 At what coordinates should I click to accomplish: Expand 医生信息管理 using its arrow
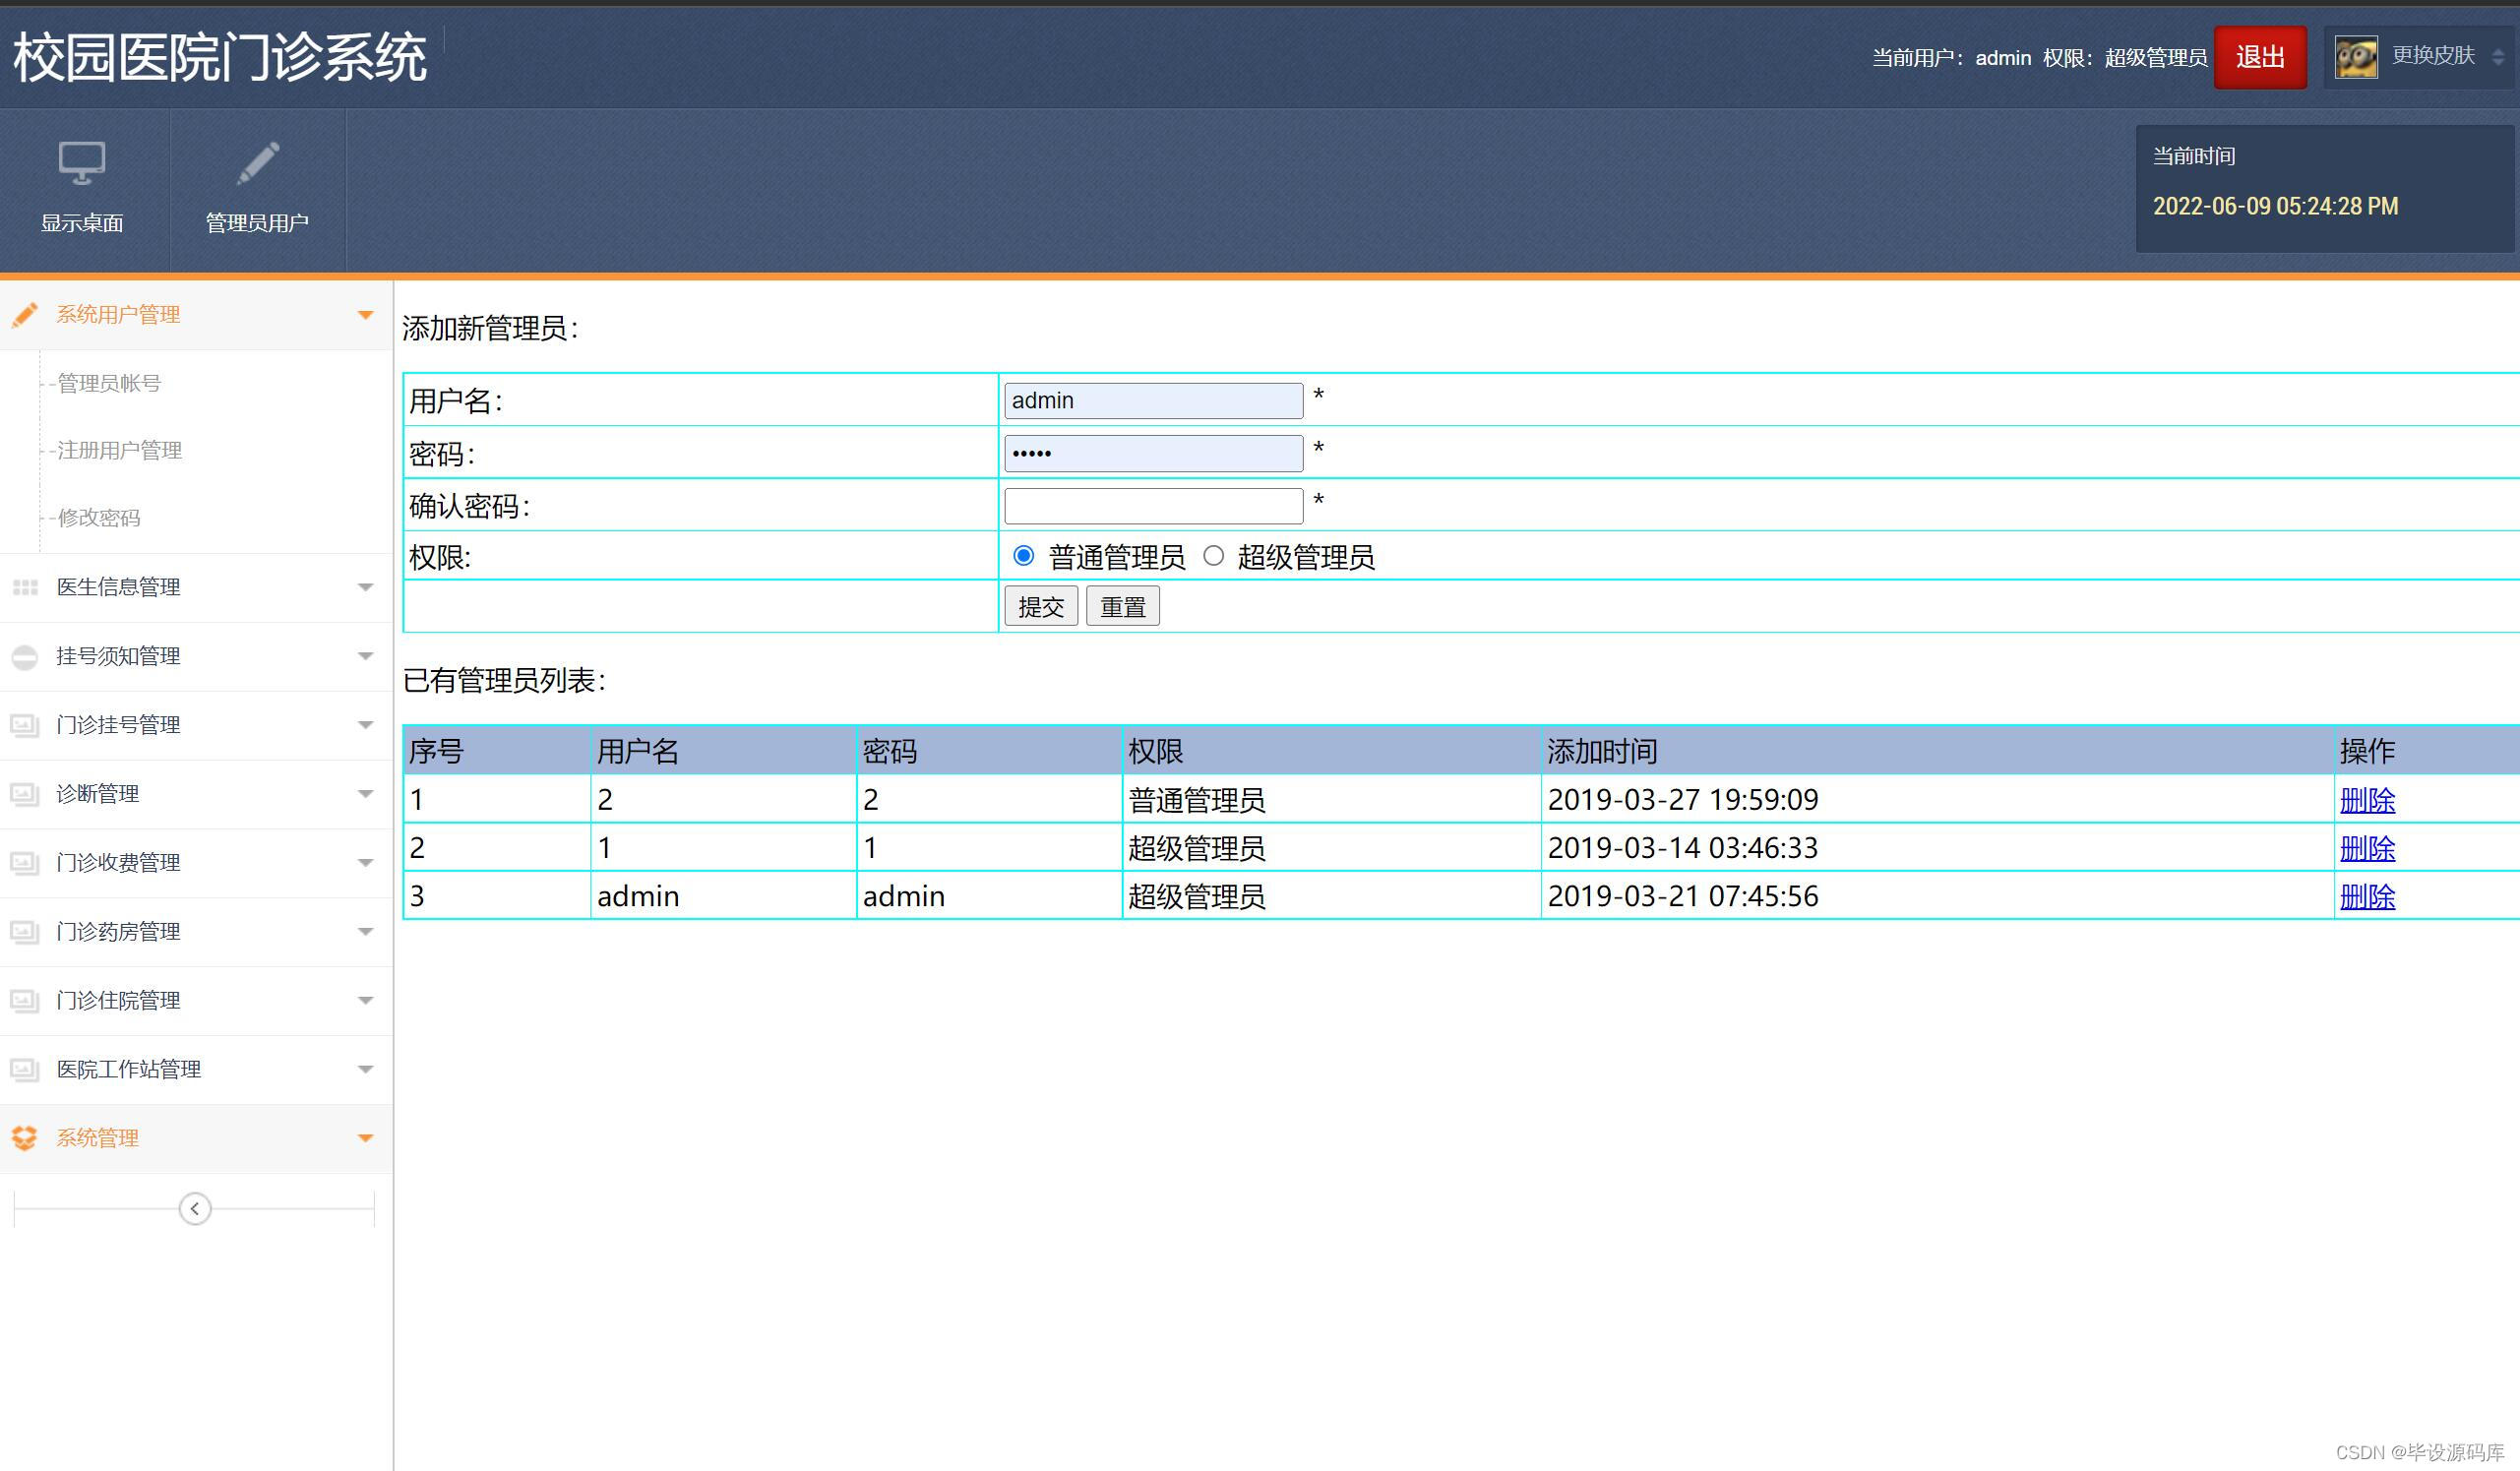pyautogui.click(x=366, y=587)
